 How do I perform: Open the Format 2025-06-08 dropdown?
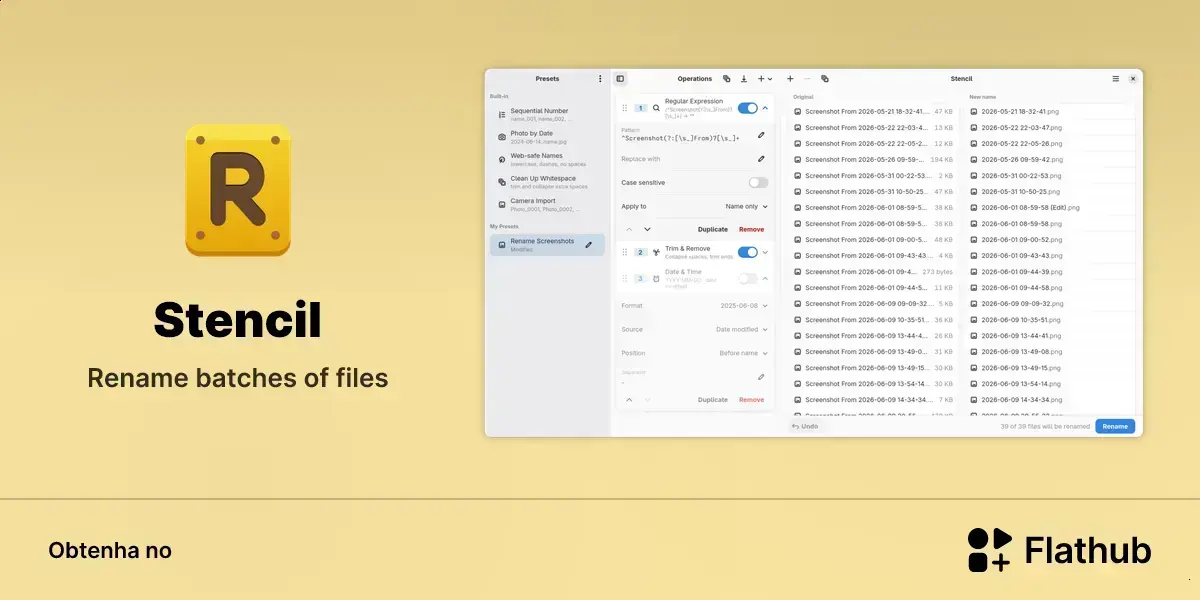tap(745, 305)
